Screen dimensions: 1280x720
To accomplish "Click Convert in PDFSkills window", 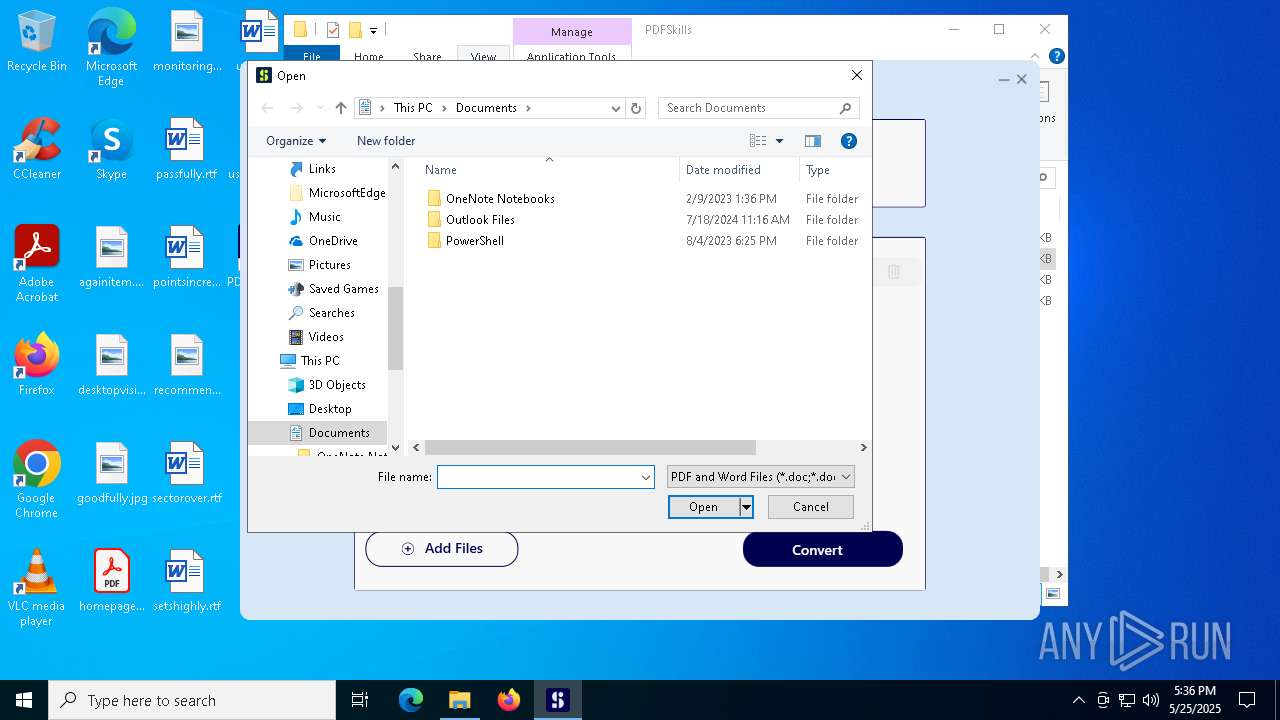I will click(823, 550).
